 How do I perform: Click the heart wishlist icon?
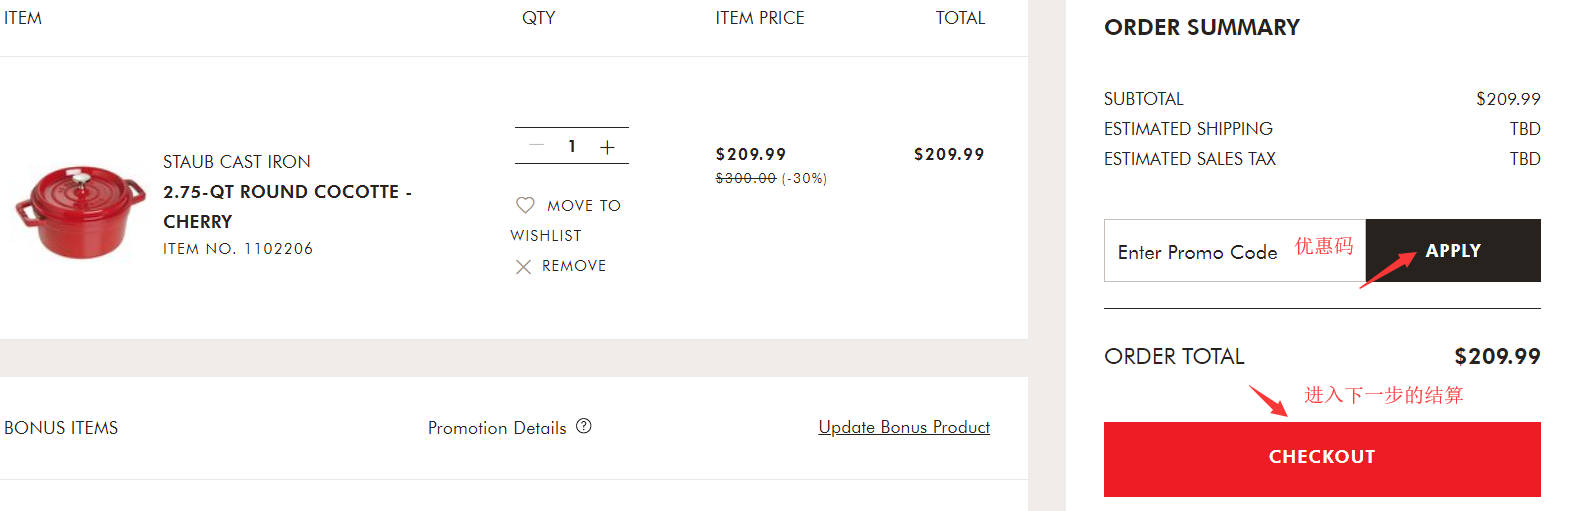[525, 205]
